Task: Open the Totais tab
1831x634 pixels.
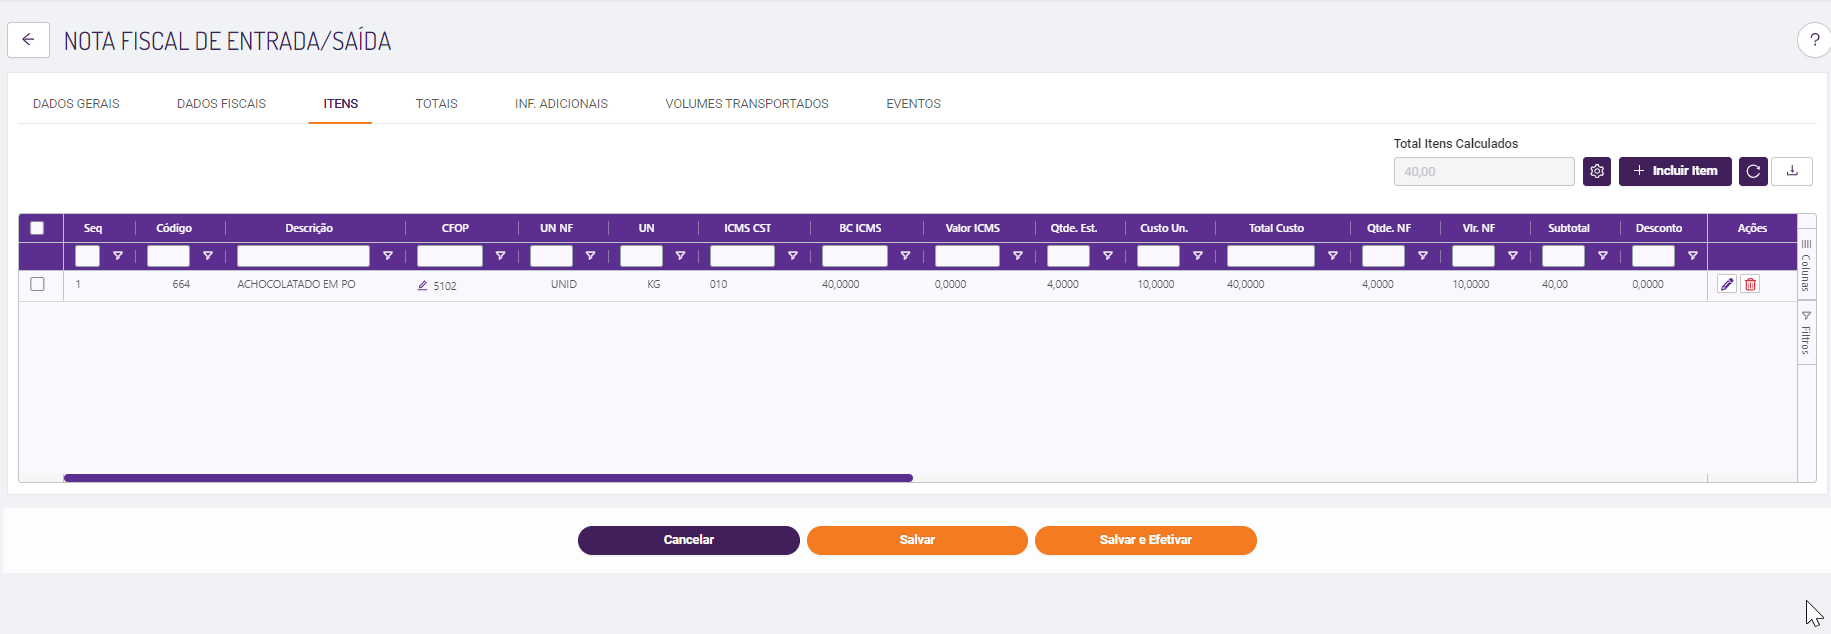Action: point(436,104)
